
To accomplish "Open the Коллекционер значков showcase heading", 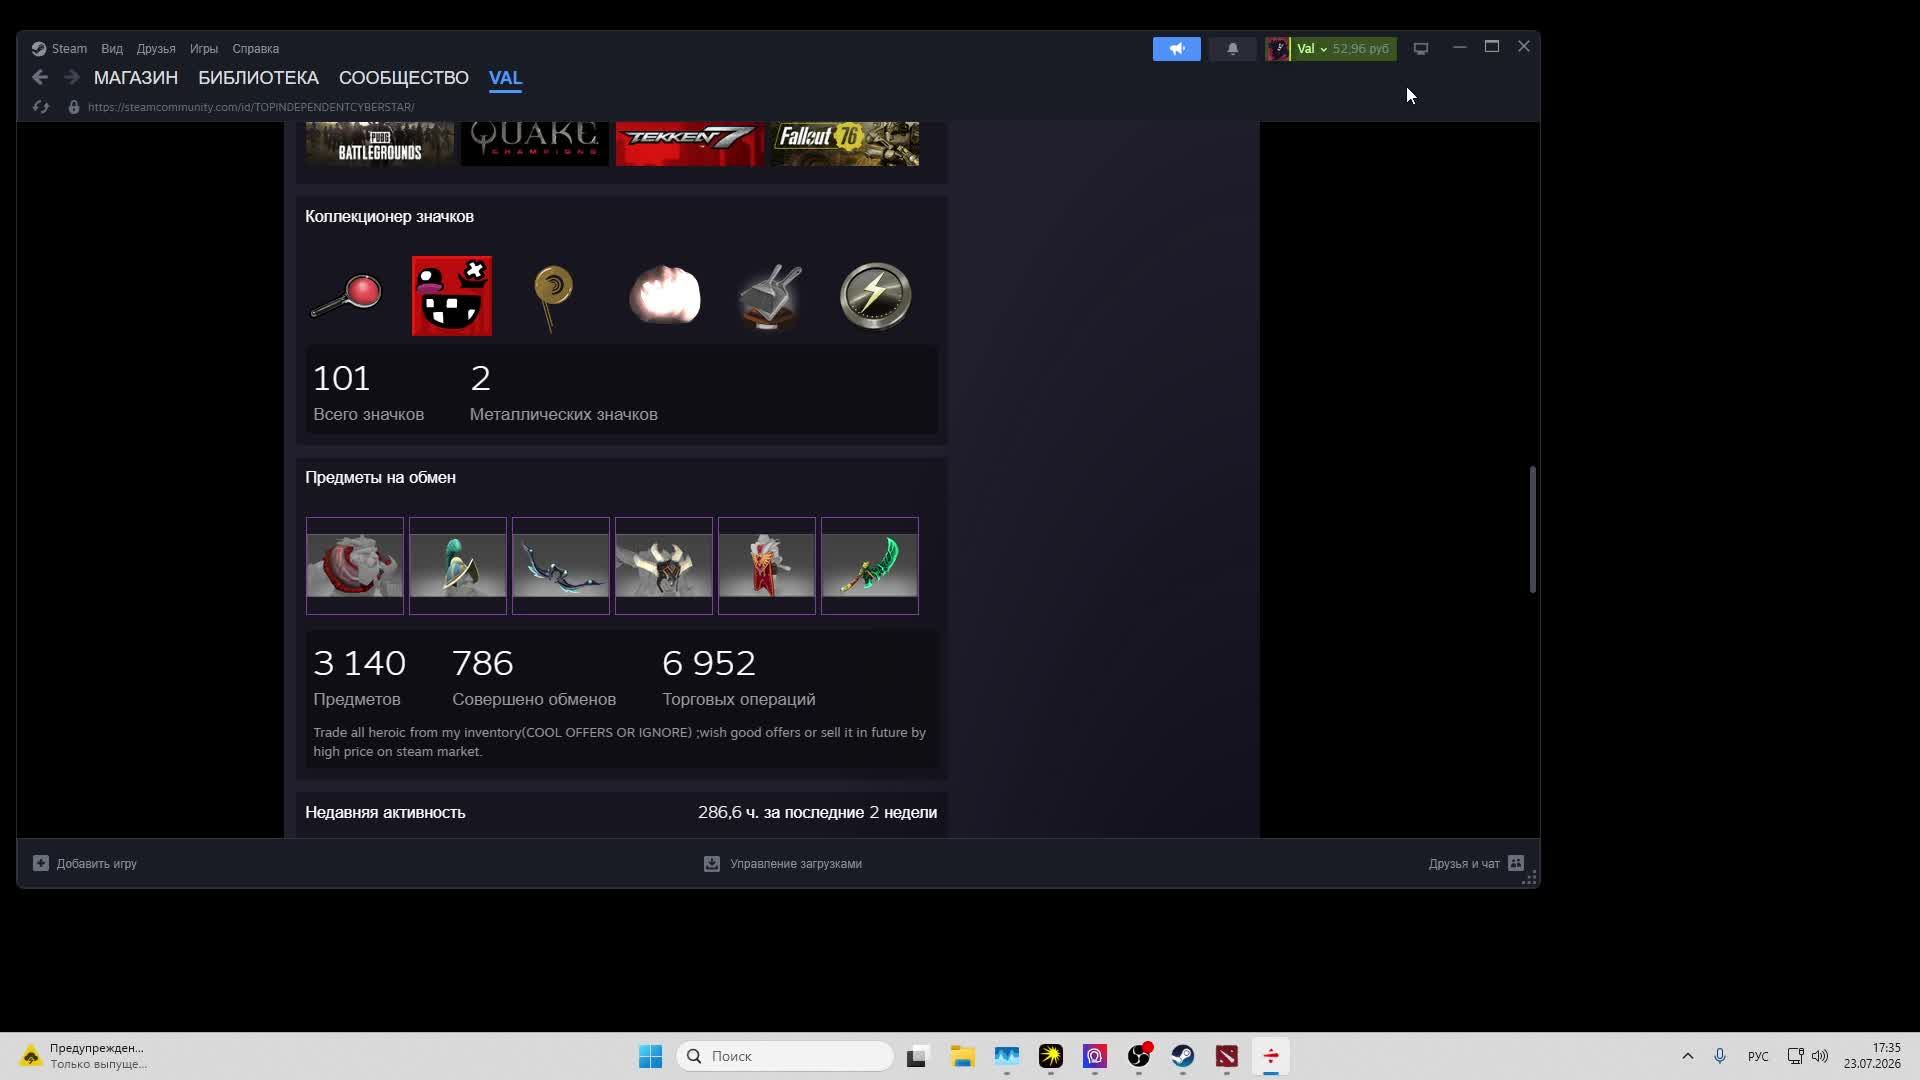I will pyautogui.click(x=389, y=216).
